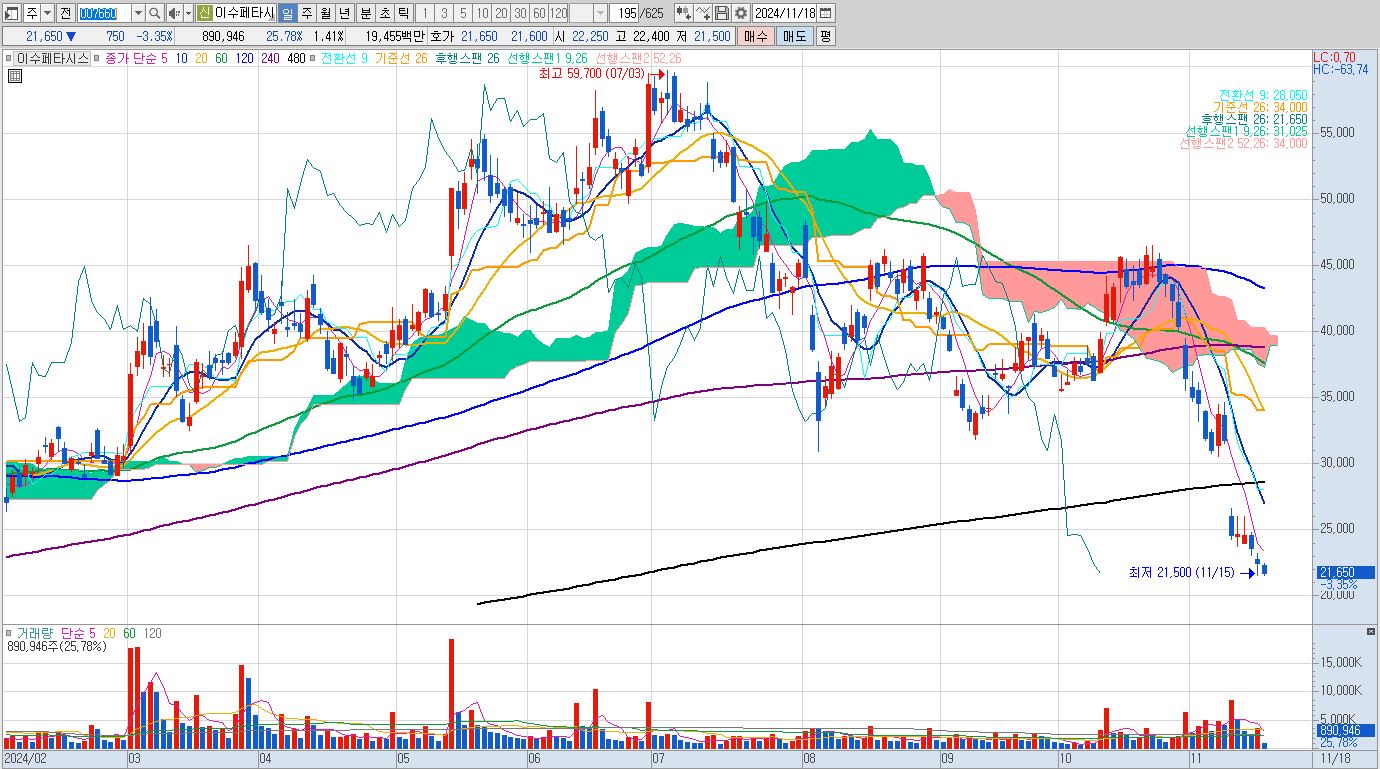Open the calendar date picker icon
The height and width of the screenshot is (769, 1380).
pos(826,13)
